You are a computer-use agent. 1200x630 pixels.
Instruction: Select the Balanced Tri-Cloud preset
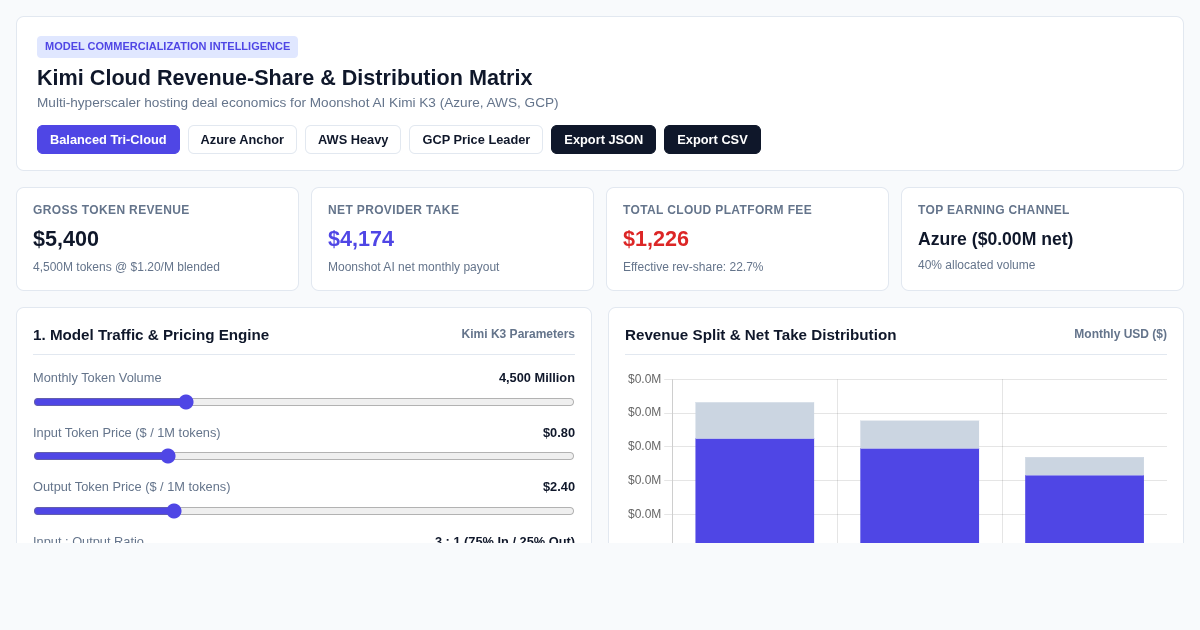pyautogui.click(x=108, y=140)
